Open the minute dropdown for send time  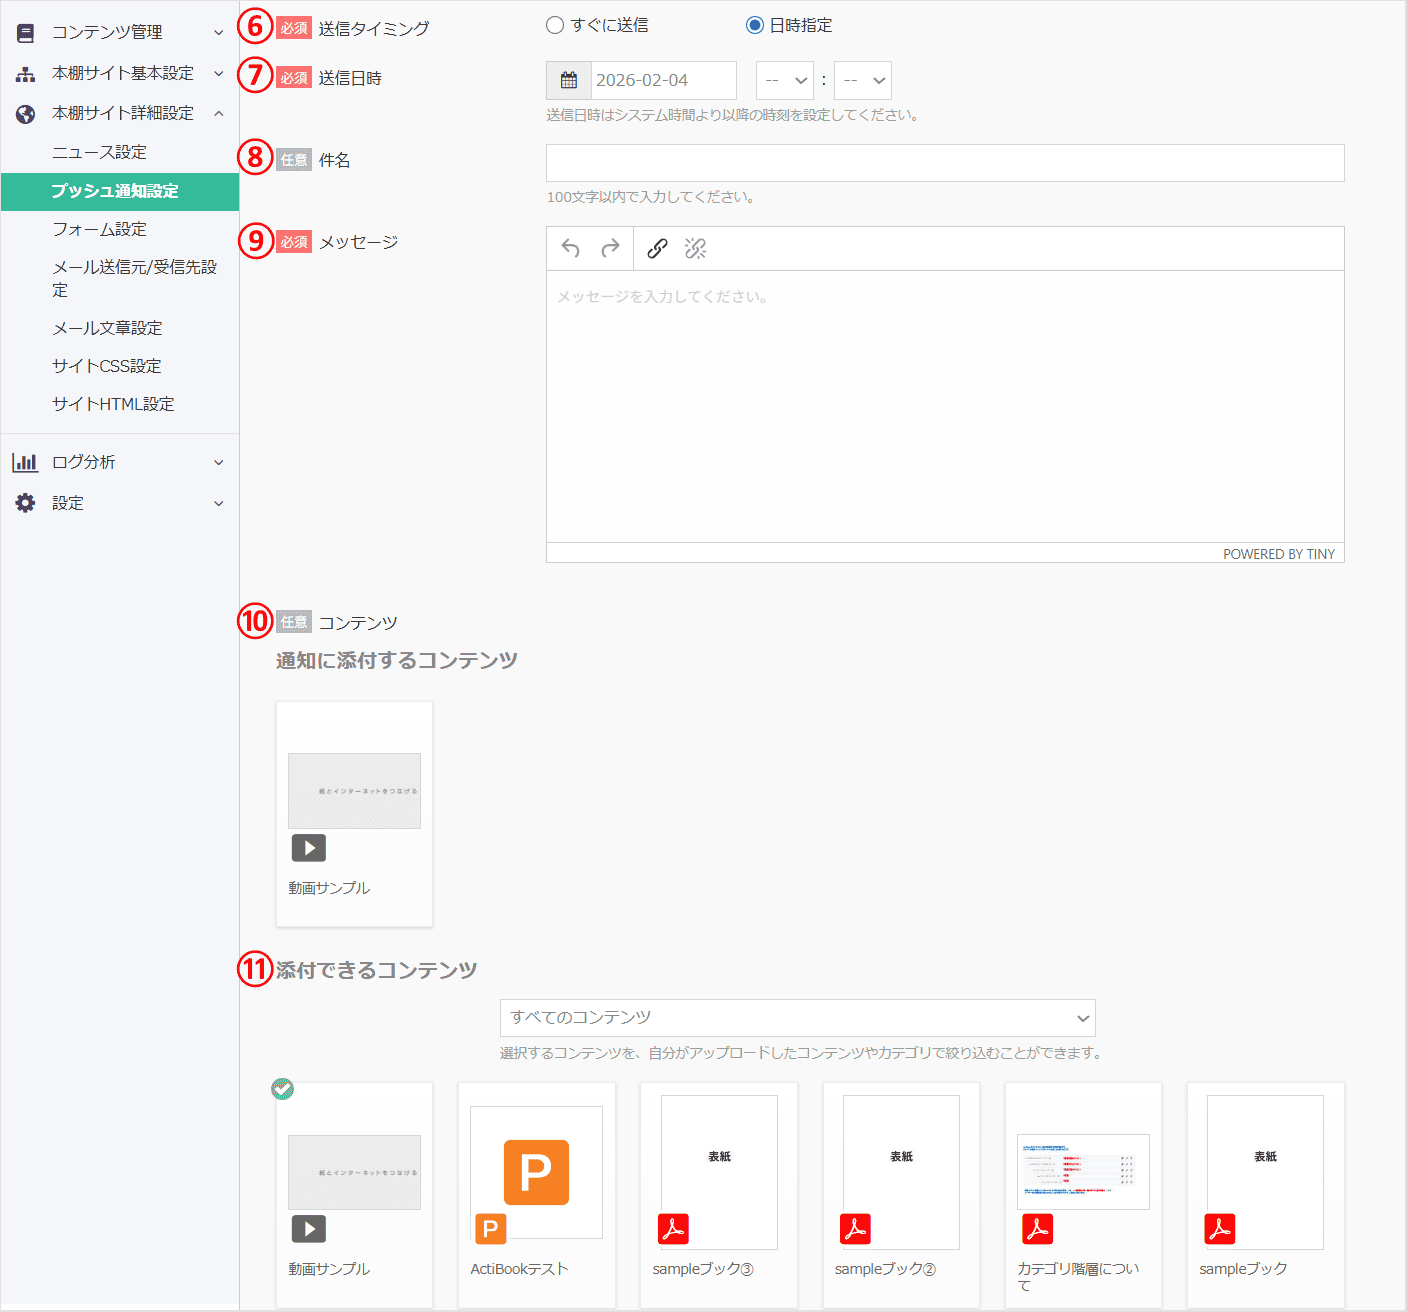862,80
